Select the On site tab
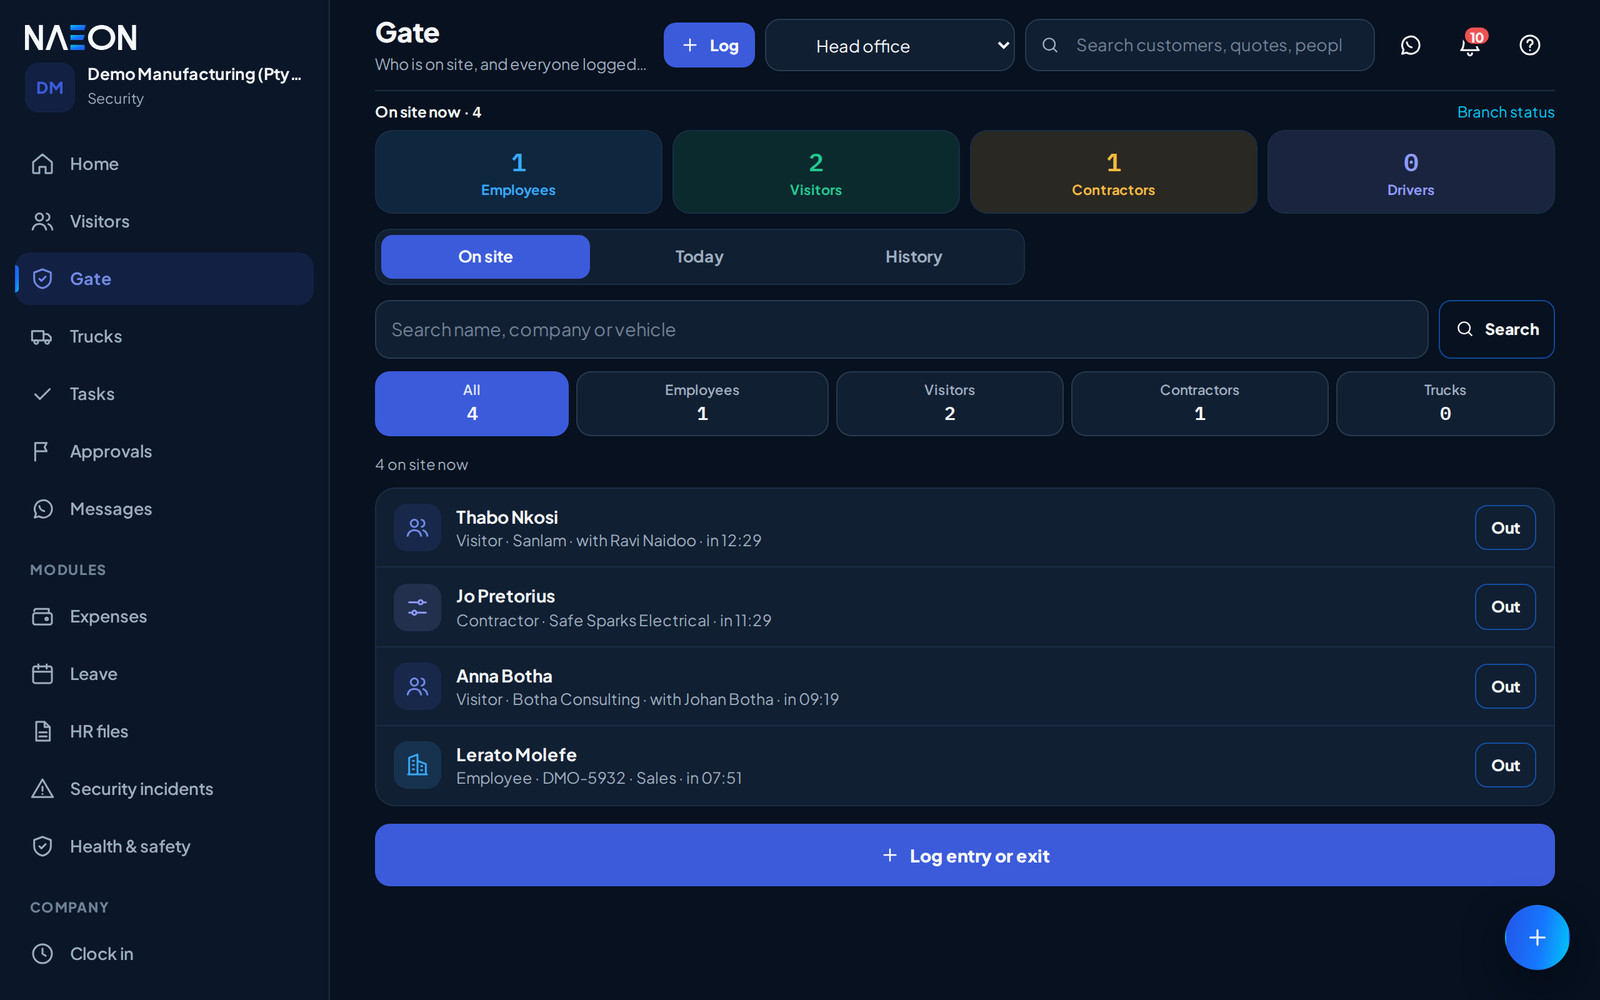Image resolution: width=1600 pixels, height=1000 pixels. coord(485,257)
